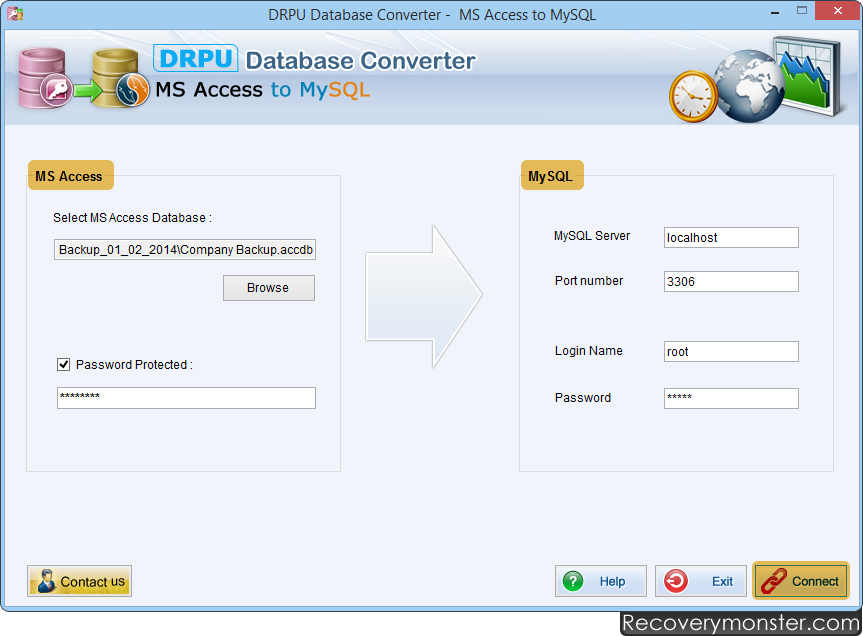Click the Contact us person icon
The height and width of the screenshot is (636, 863).
point(46,581)
